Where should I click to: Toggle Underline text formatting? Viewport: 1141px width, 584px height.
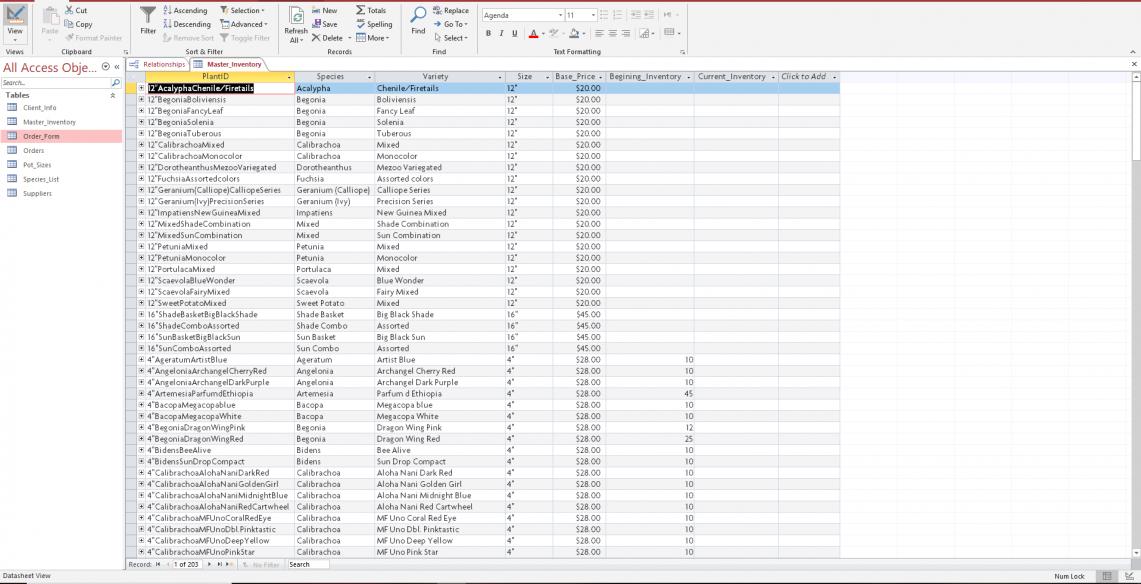click(x=516, y=32)
